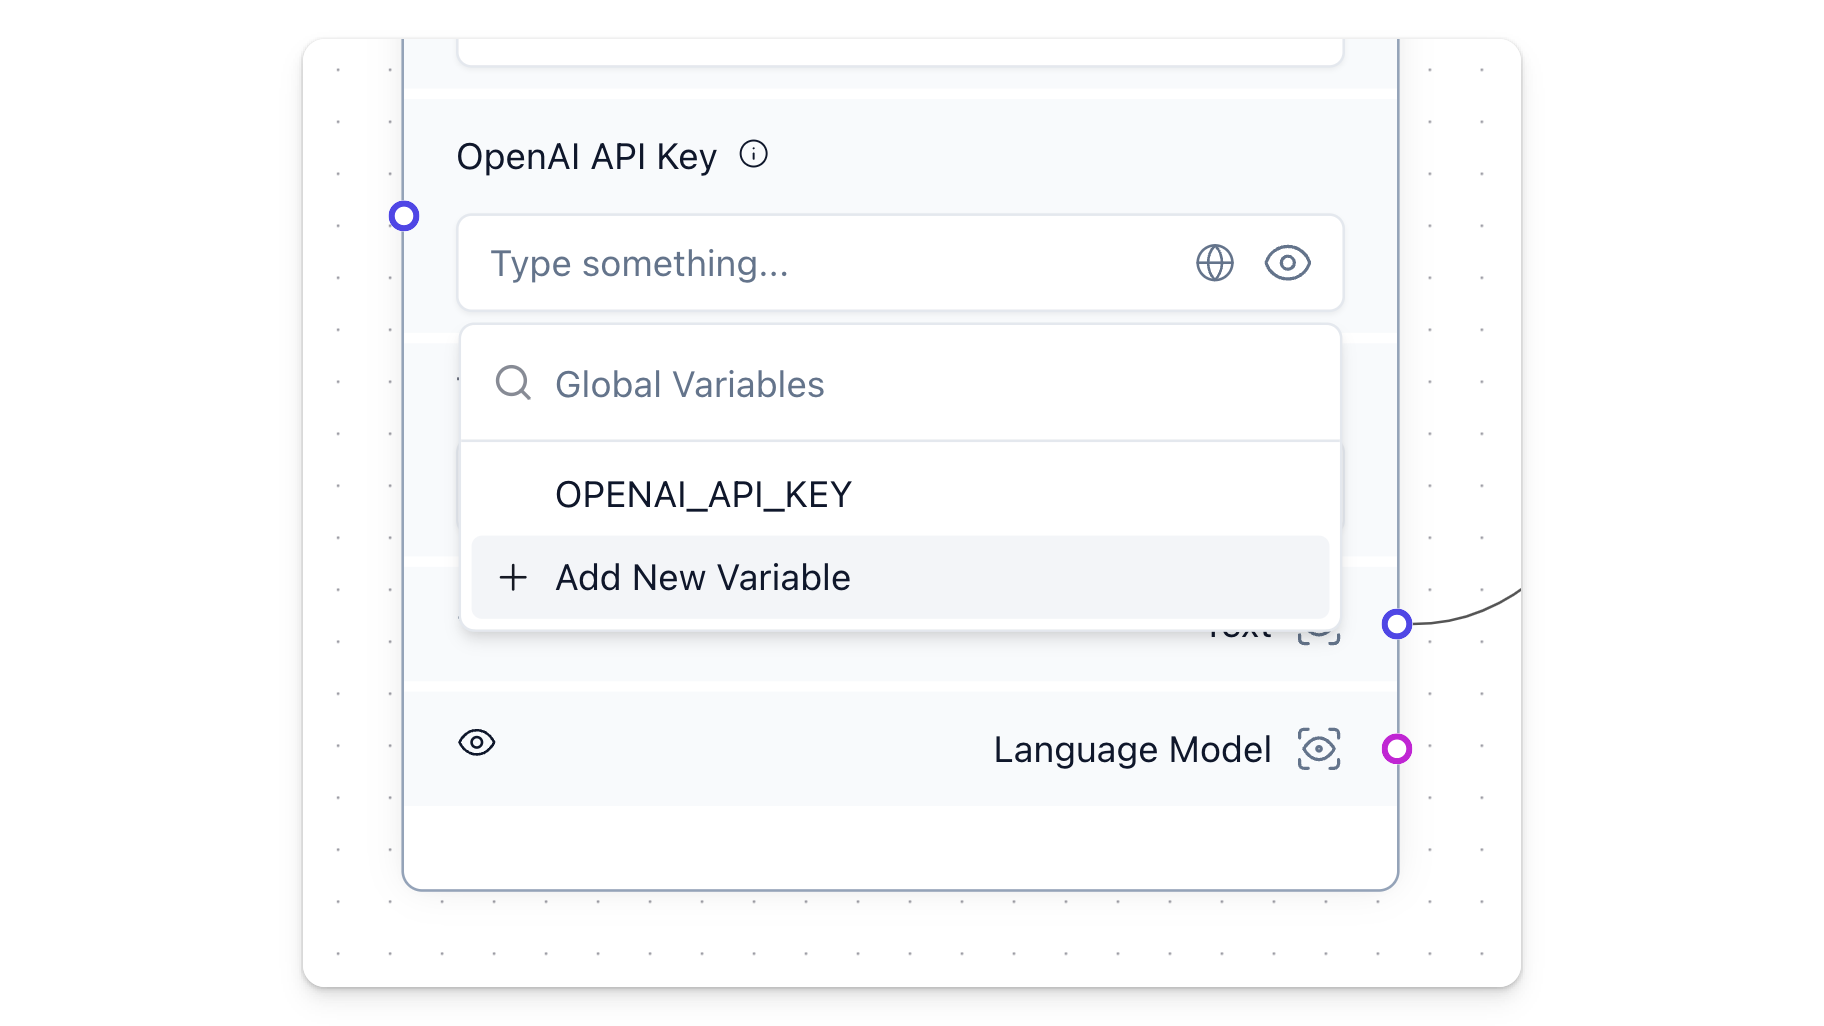Click the info icon beside OpenAI API Key

tap(753, 154)
